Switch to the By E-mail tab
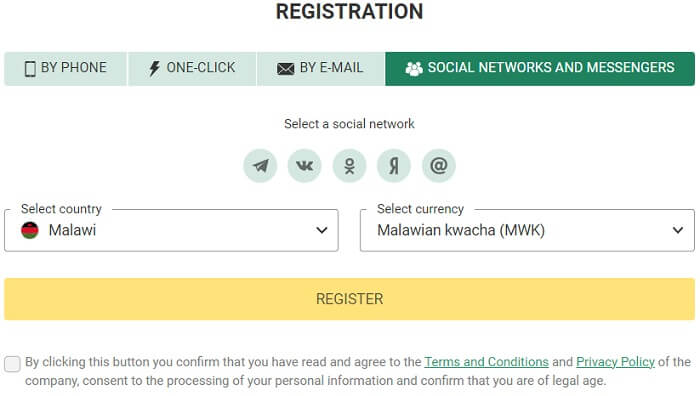This screenshot has width=700, height=396. [321, 69]
